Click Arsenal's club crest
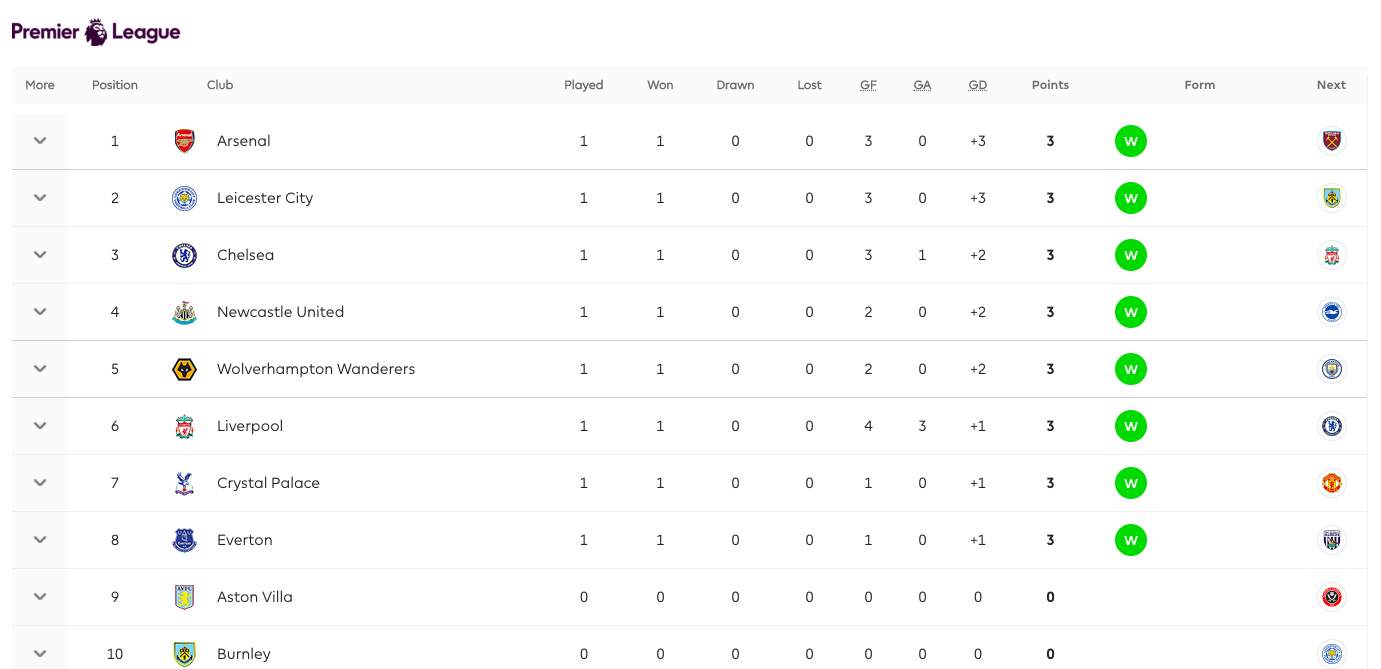The width and height of the screenshot is (1381, 669). pyautogui.click(x=184, y=141)
